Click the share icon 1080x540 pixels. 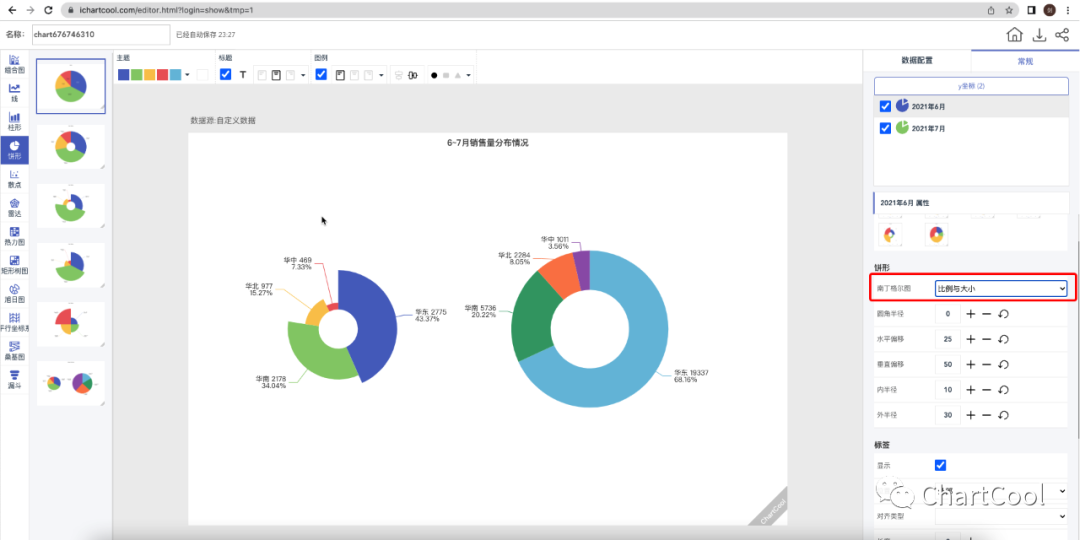pyautogui.click(x=1061, y=35)
